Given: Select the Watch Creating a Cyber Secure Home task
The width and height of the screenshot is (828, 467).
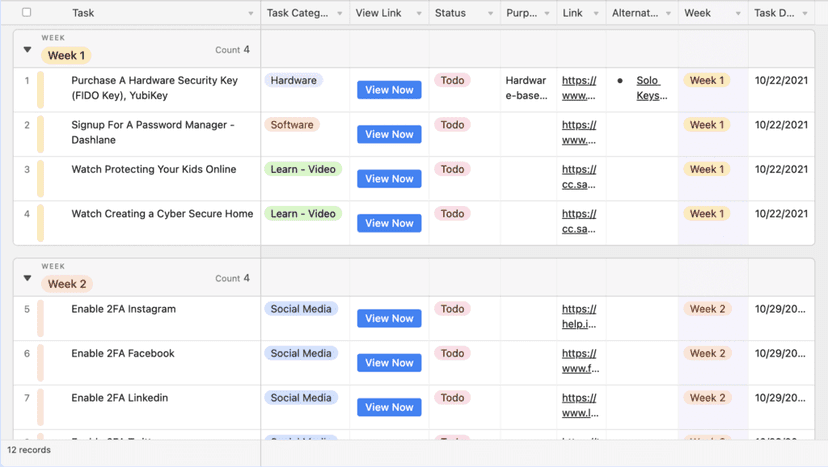Looking at the screenshot, I should click(x=162, y=213).
